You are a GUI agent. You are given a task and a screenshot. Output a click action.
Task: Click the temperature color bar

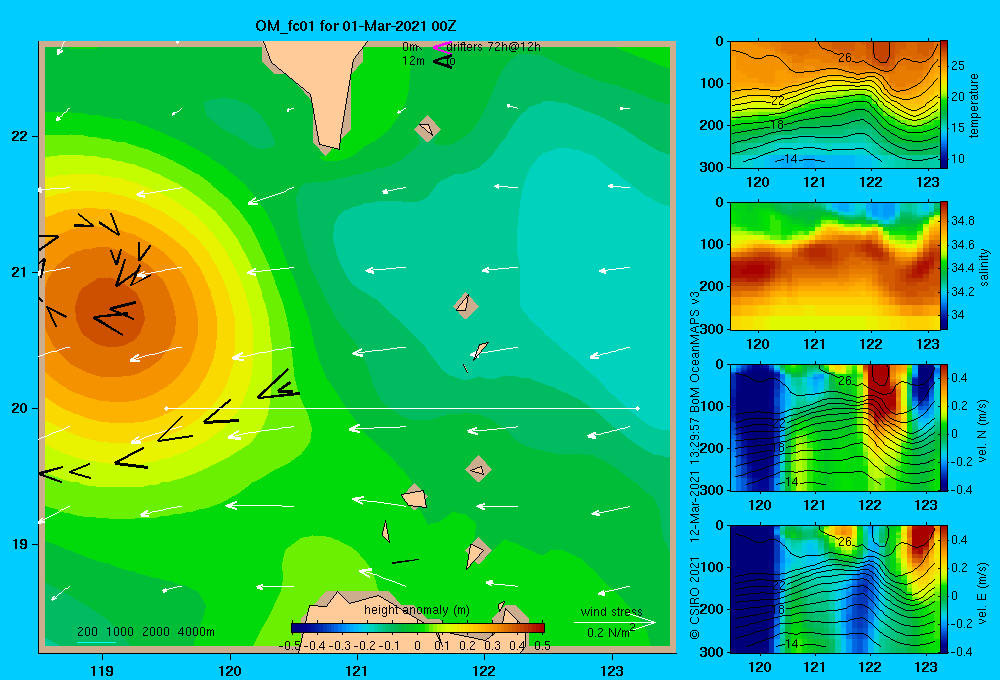pos(944,104)
